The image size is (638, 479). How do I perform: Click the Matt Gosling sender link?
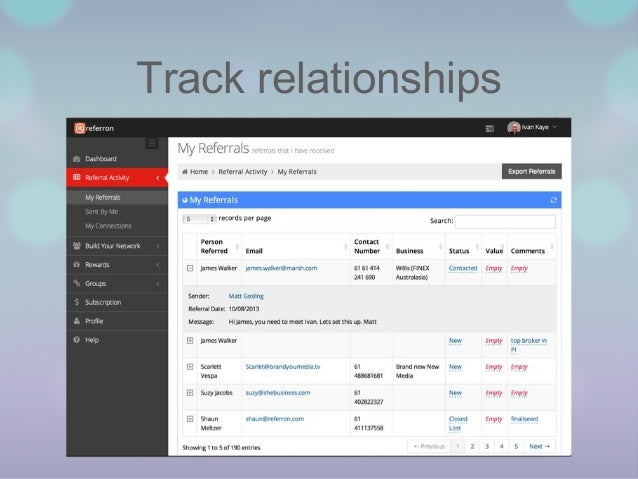[246, 296]
